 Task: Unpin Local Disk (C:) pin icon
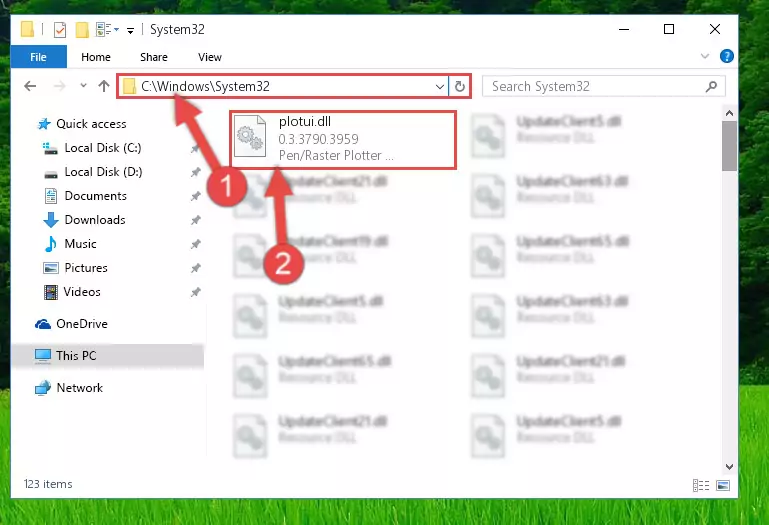(x=195, y=148)
